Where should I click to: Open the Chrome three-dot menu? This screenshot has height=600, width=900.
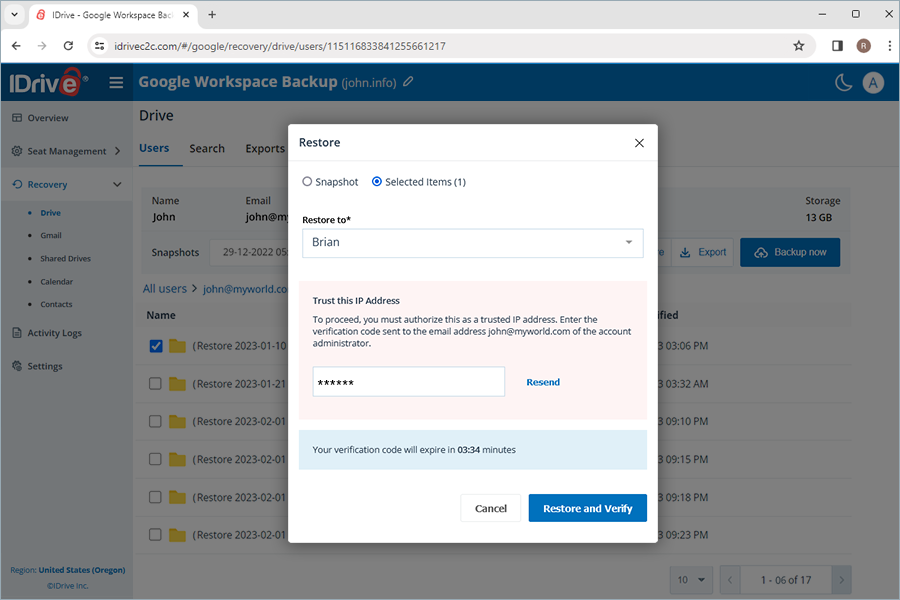[x=890, y=46]
